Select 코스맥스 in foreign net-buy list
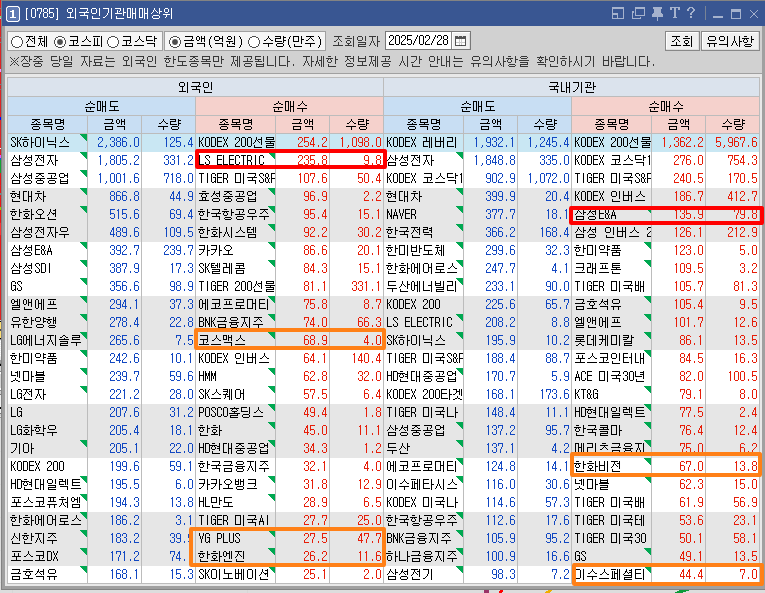This screenshot has width=765, height=593. pyautogui.click(x=221, y=340)
